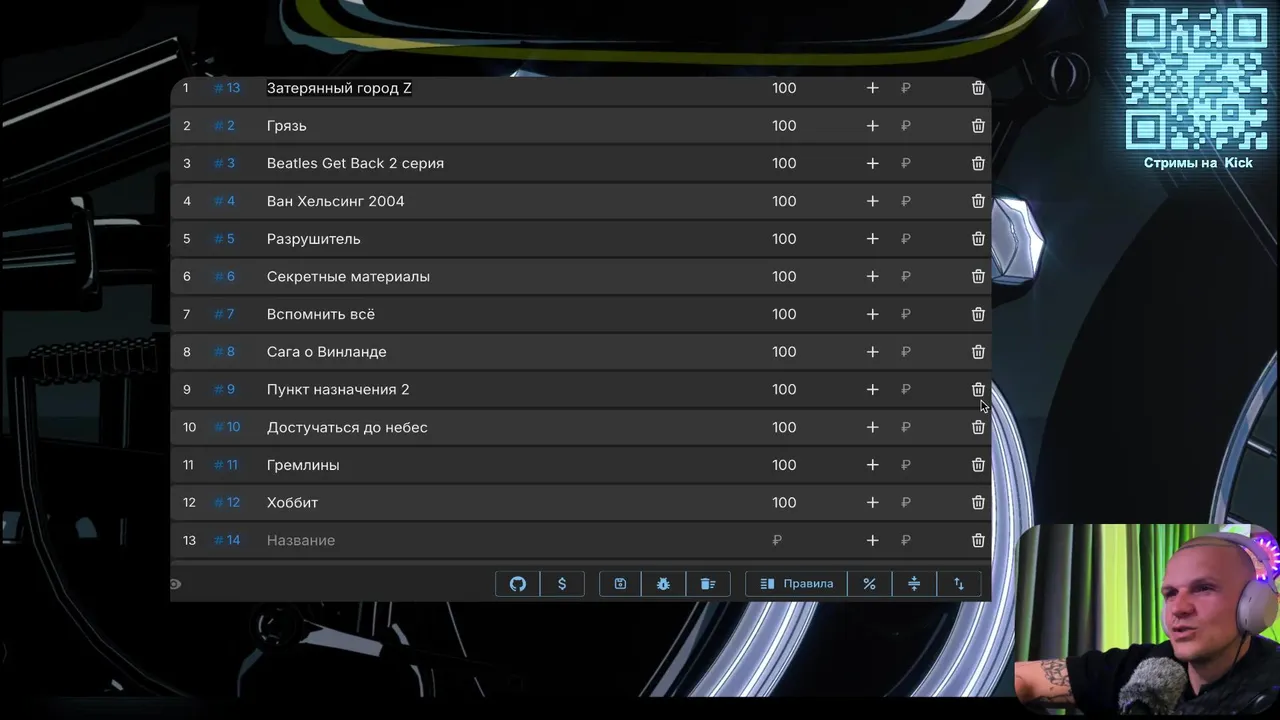Delete the Пункт назначения 2 row
Viewport: 1280px width, 720px height.
click(978, 389)
